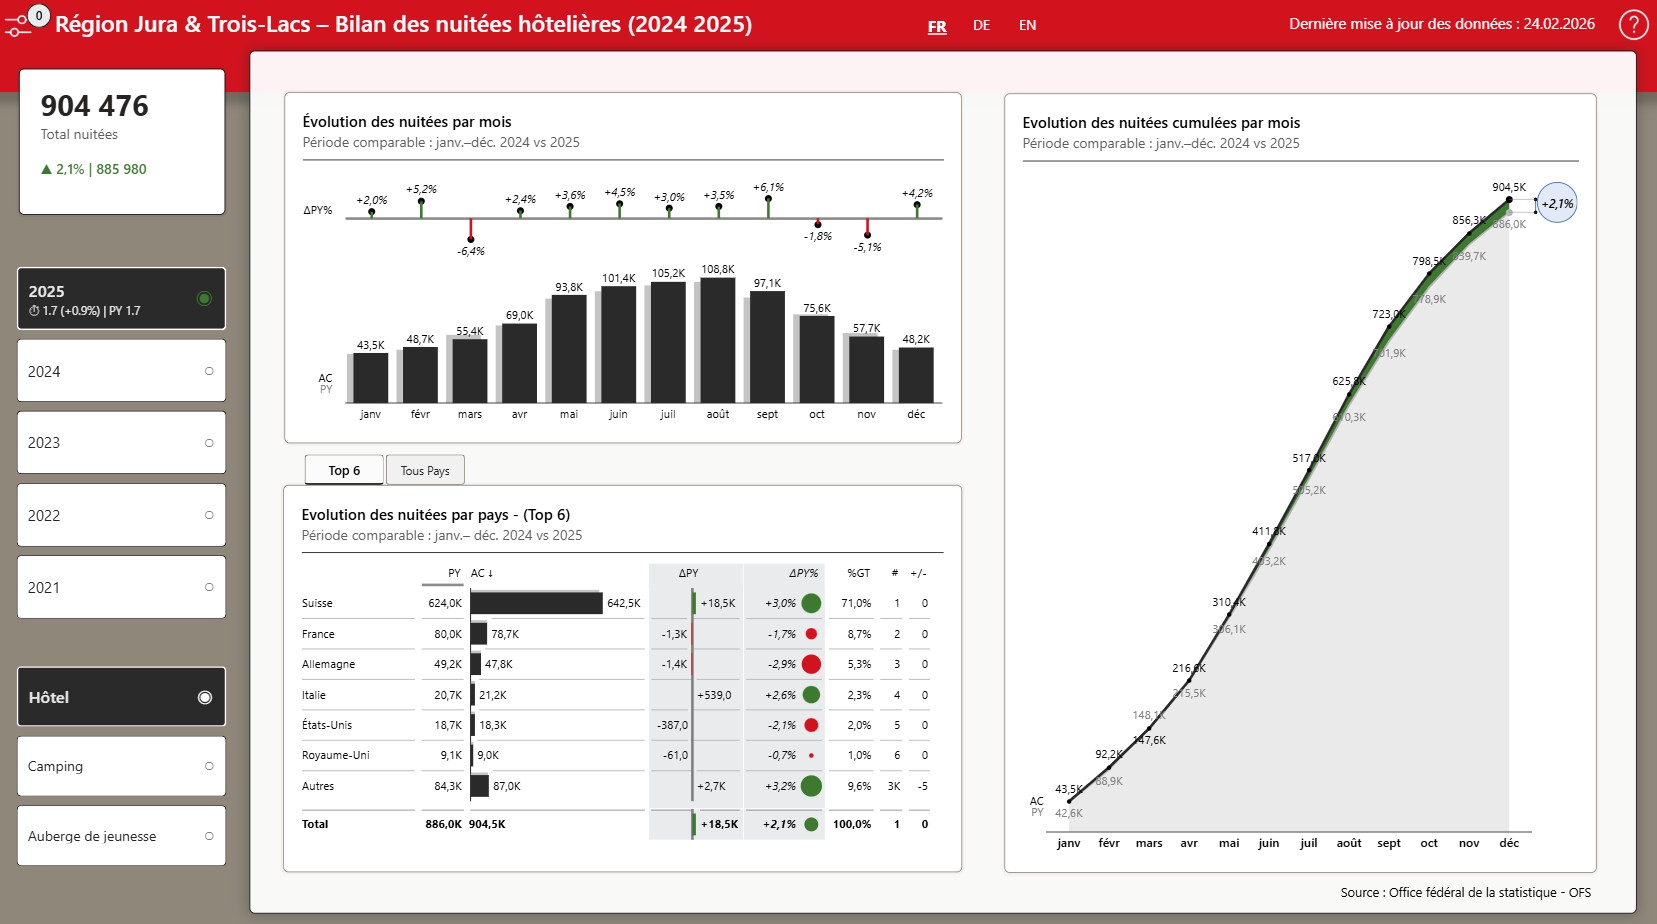Choose the Auberge de jeunesse option

121,836
